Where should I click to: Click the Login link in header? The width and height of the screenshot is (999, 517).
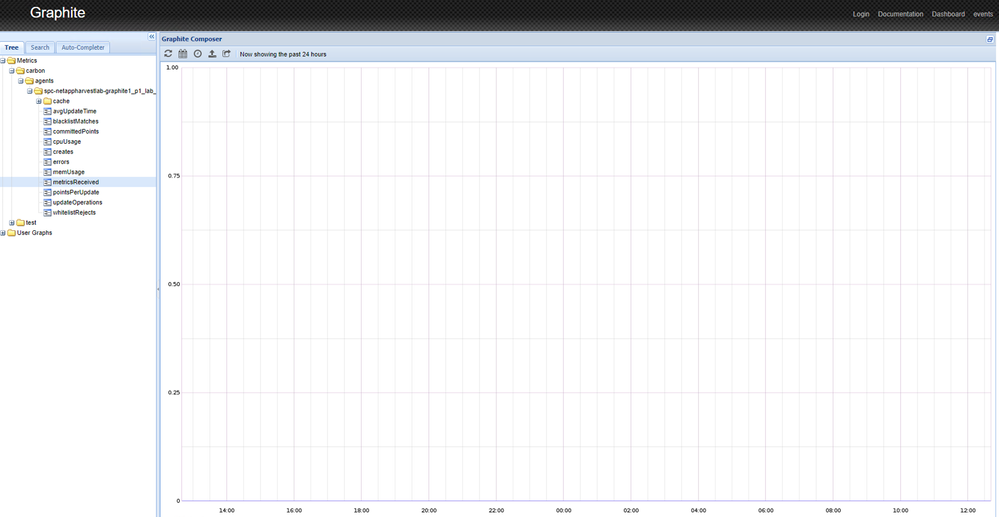coord(861,14)
